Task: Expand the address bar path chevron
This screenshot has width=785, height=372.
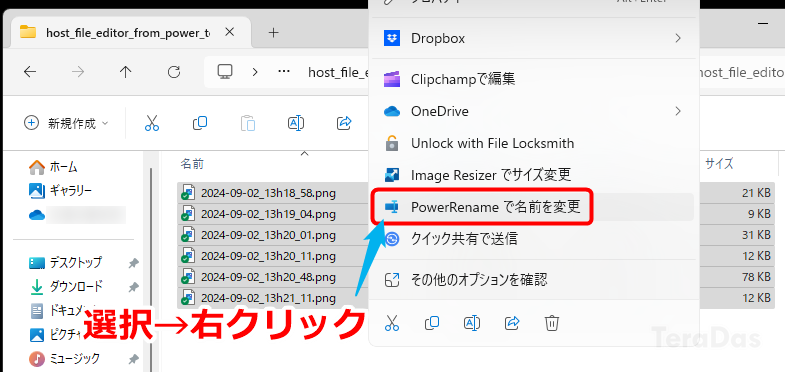Action: (x=255, y=72)
